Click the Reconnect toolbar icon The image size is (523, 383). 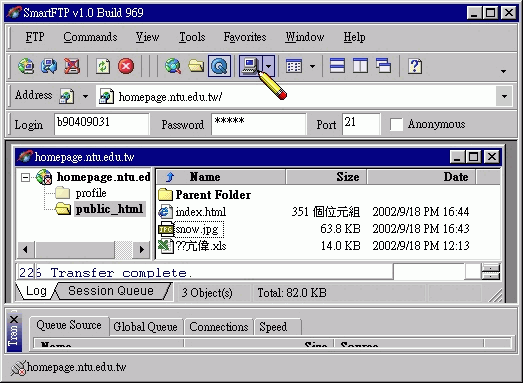pyautogui.click(x=49, y=66)
